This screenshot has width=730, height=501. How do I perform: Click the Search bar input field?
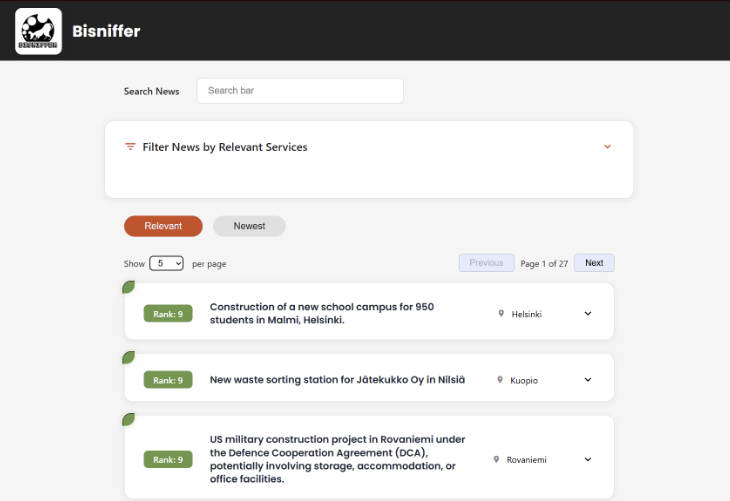pos(300,91)
